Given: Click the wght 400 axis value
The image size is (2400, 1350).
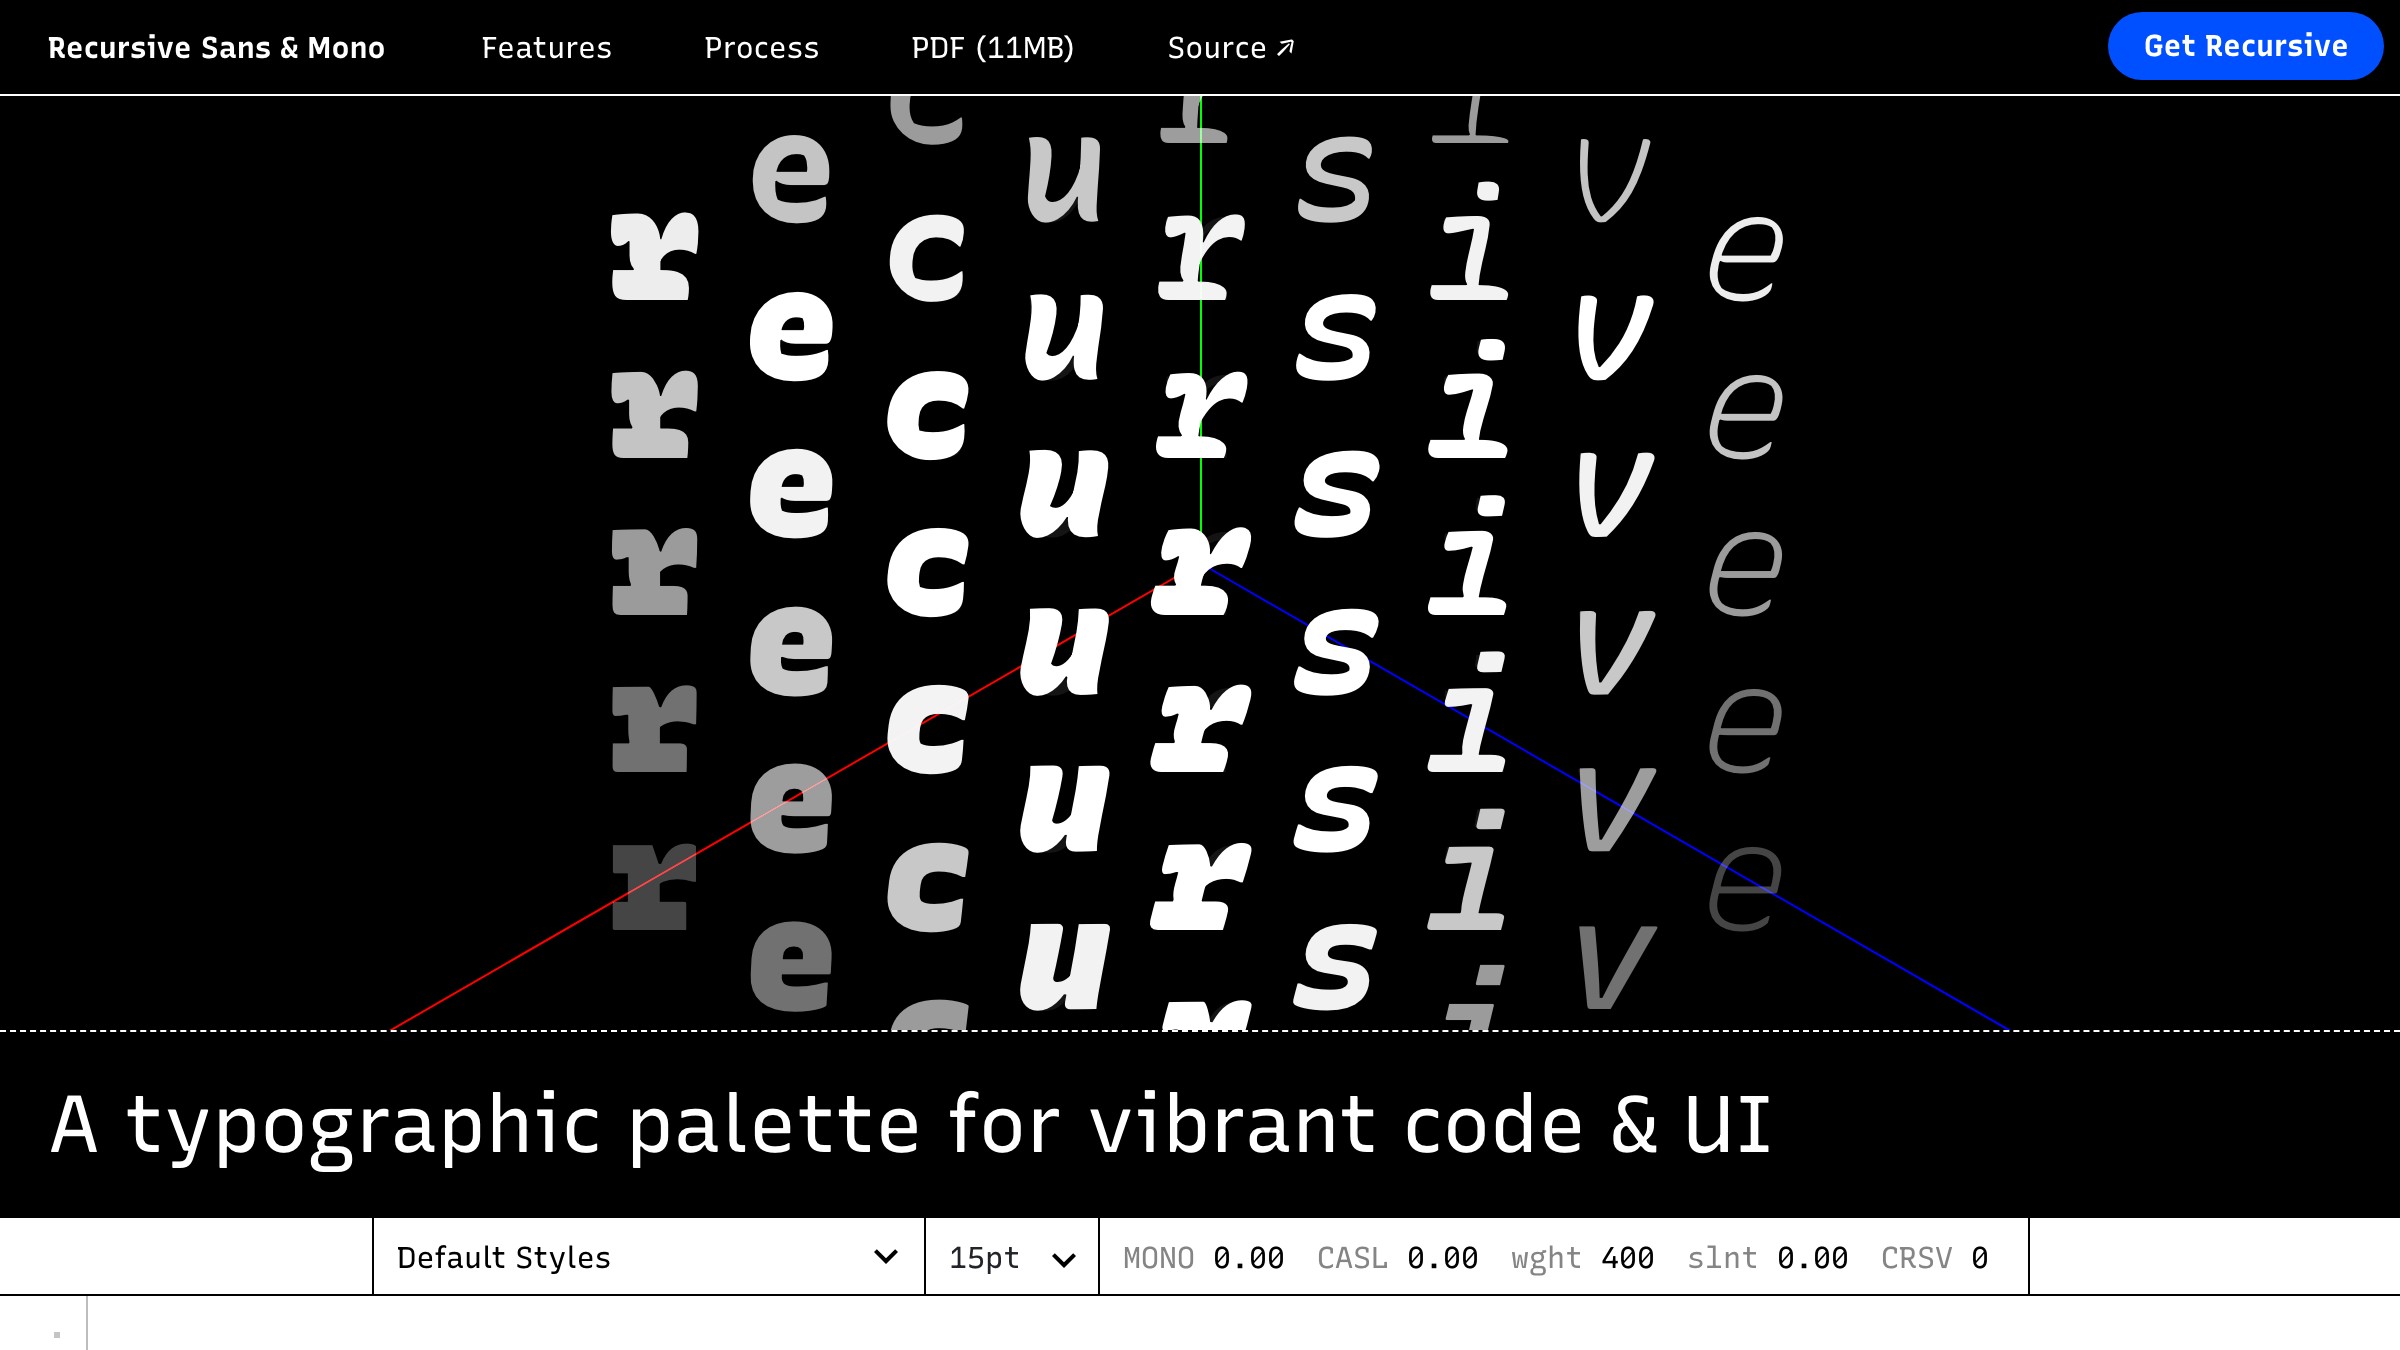Looking at the screenshot, I should point(1582,1258).
